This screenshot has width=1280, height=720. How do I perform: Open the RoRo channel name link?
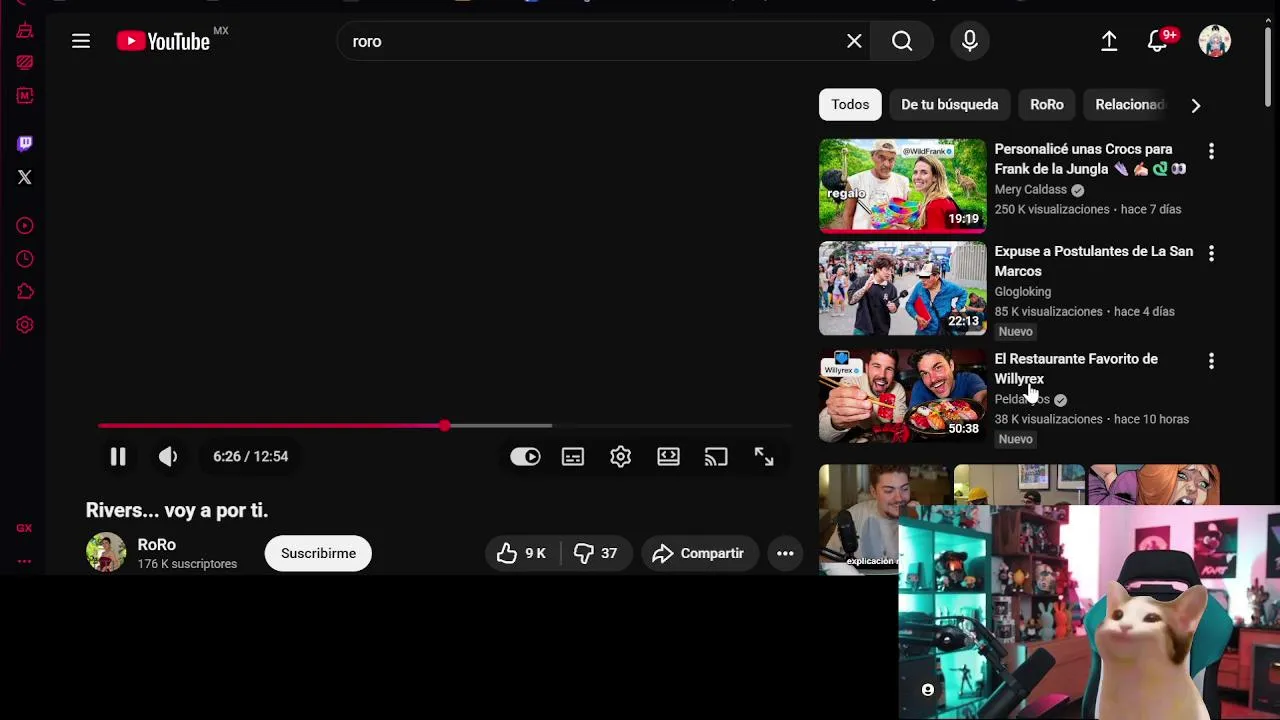[157, 544]
